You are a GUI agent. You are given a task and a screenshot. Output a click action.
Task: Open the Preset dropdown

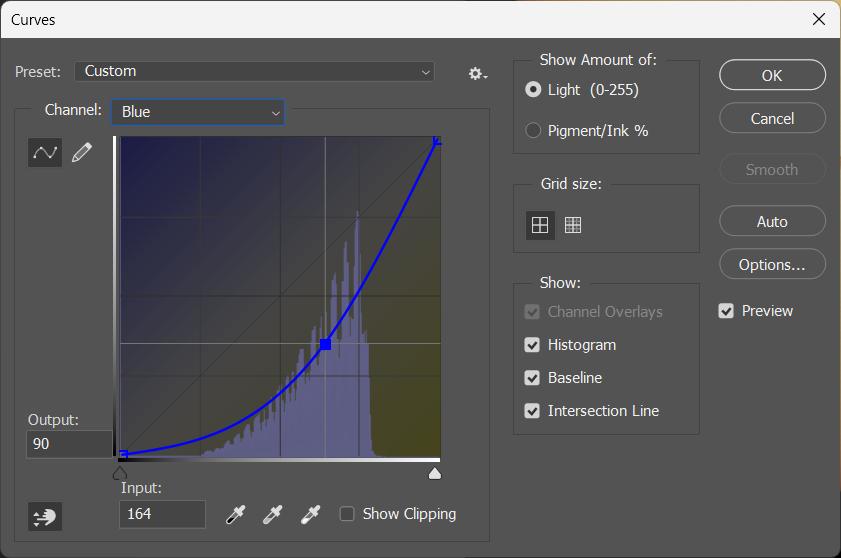(254, 71)
